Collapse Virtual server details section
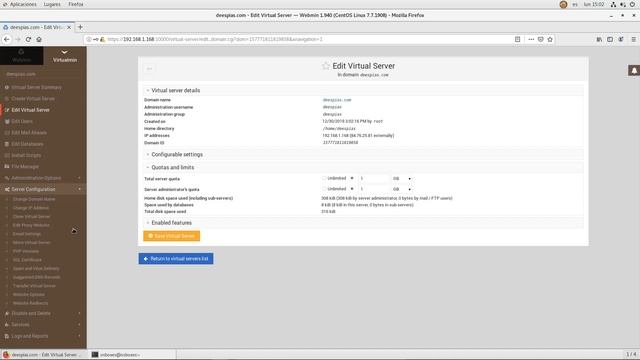The width and height of the screenshot is (640, 360). (x=176, y=91)
